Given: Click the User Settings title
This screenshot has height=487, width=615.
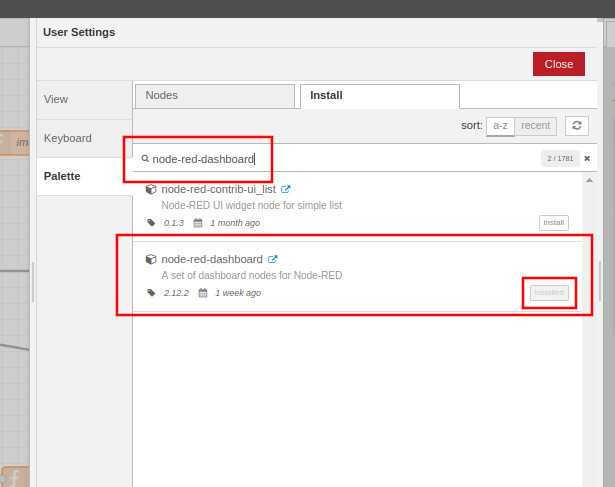Looking at the screenshot, I should [x=79, y=32].
